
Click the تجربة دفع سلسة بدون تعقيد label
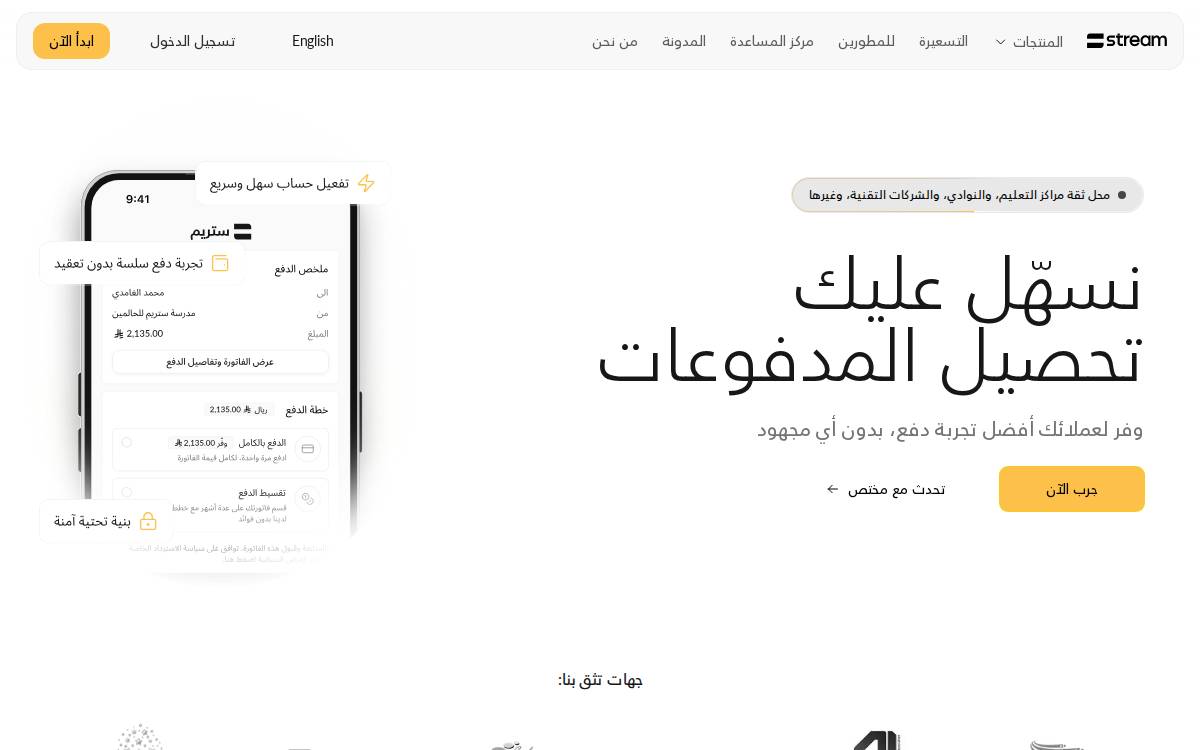click(128, 263)
